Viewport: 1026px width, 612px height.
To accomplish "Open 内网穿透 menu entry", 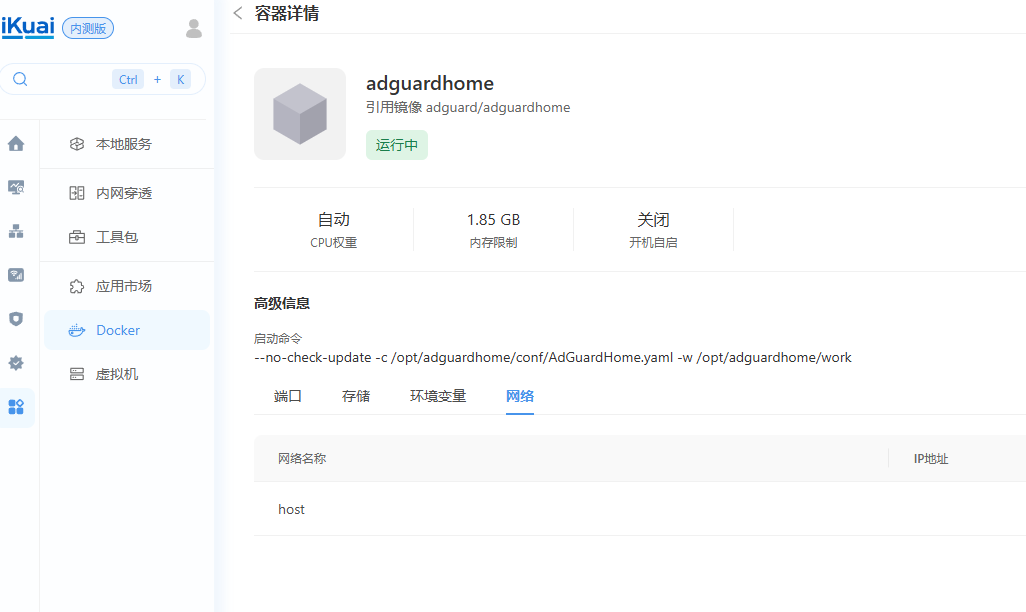I will pyautogui.click(x=127, y=193).
